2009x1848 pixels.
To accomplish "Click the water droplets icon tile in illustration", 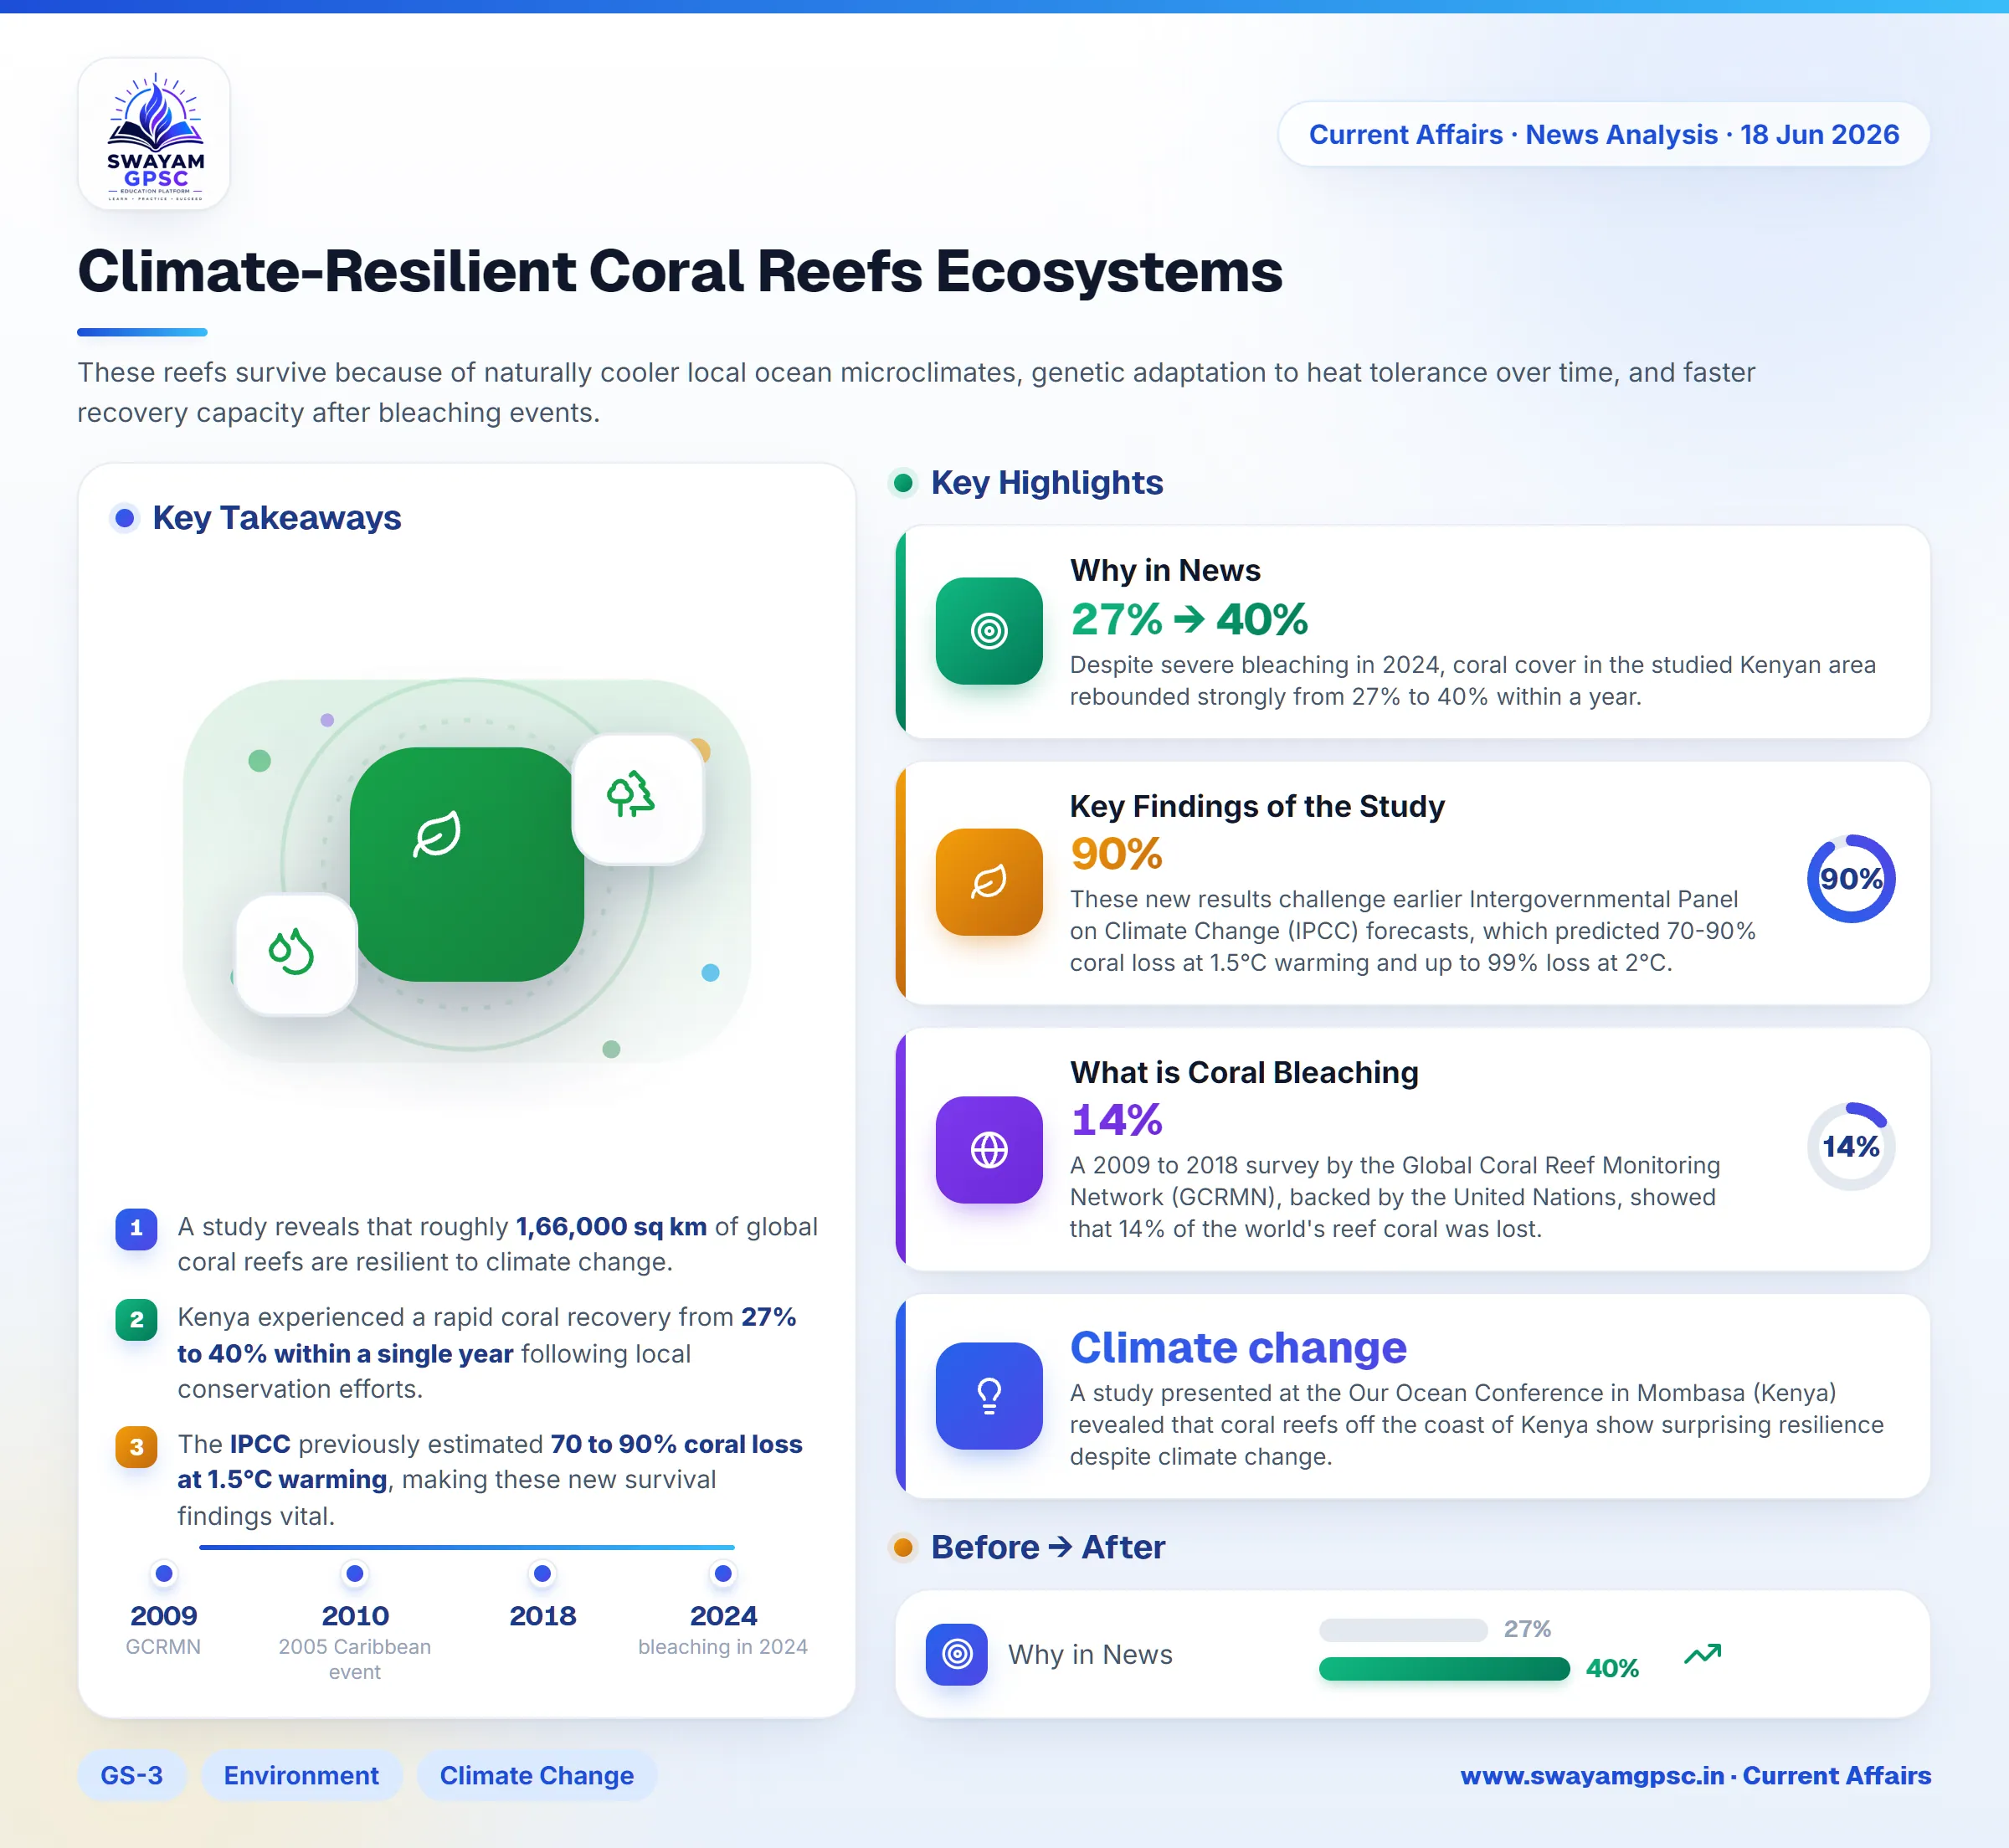I will 295,955.
